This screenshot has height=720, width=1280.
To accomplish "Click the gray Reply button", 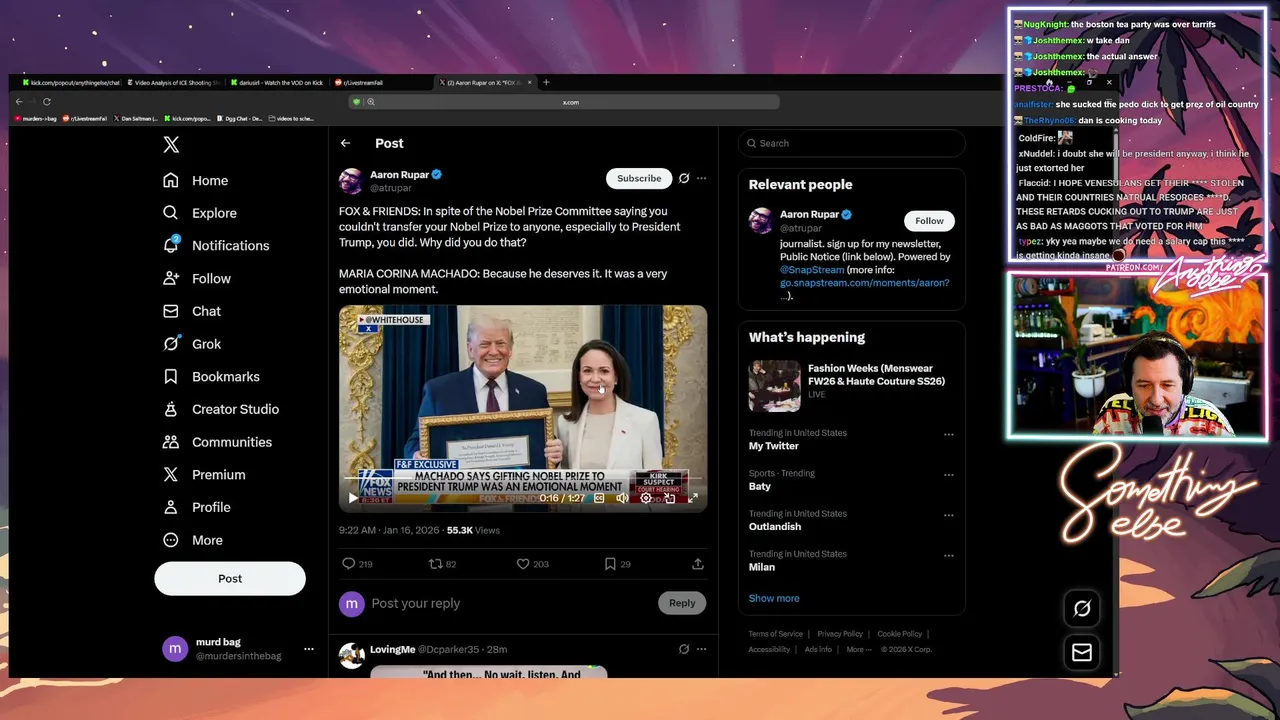I will (682, 603).
